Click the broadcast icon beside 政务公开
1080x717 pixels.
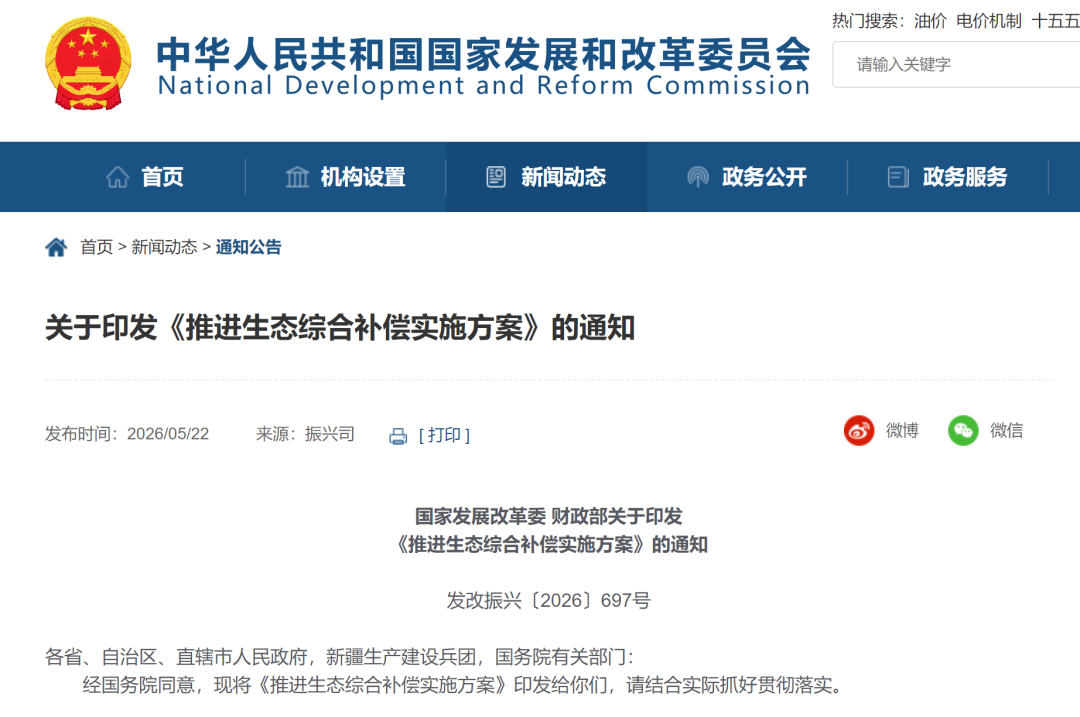(698, 177)
